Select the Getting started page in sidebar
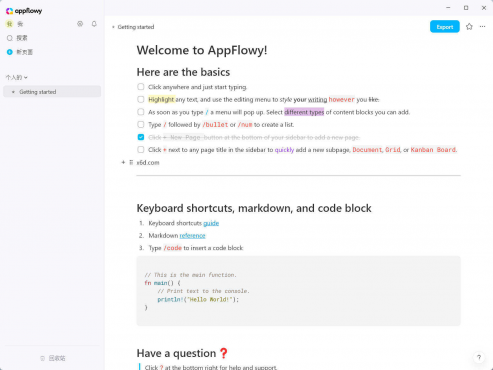This screenshot has height=370, width=493. pos(52,92)
